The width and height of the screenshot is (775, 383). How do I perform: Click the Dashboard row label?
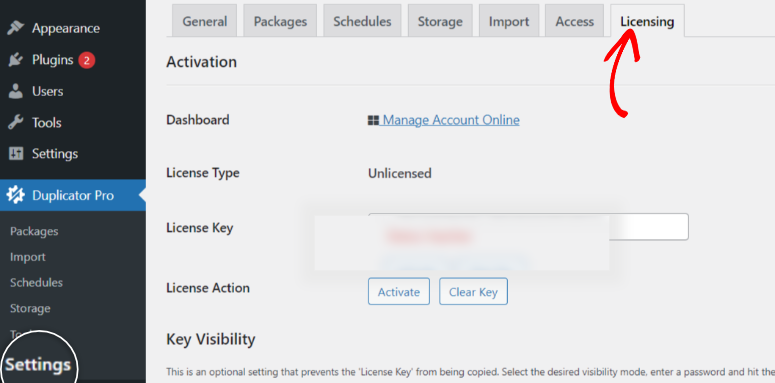(198, 120)
